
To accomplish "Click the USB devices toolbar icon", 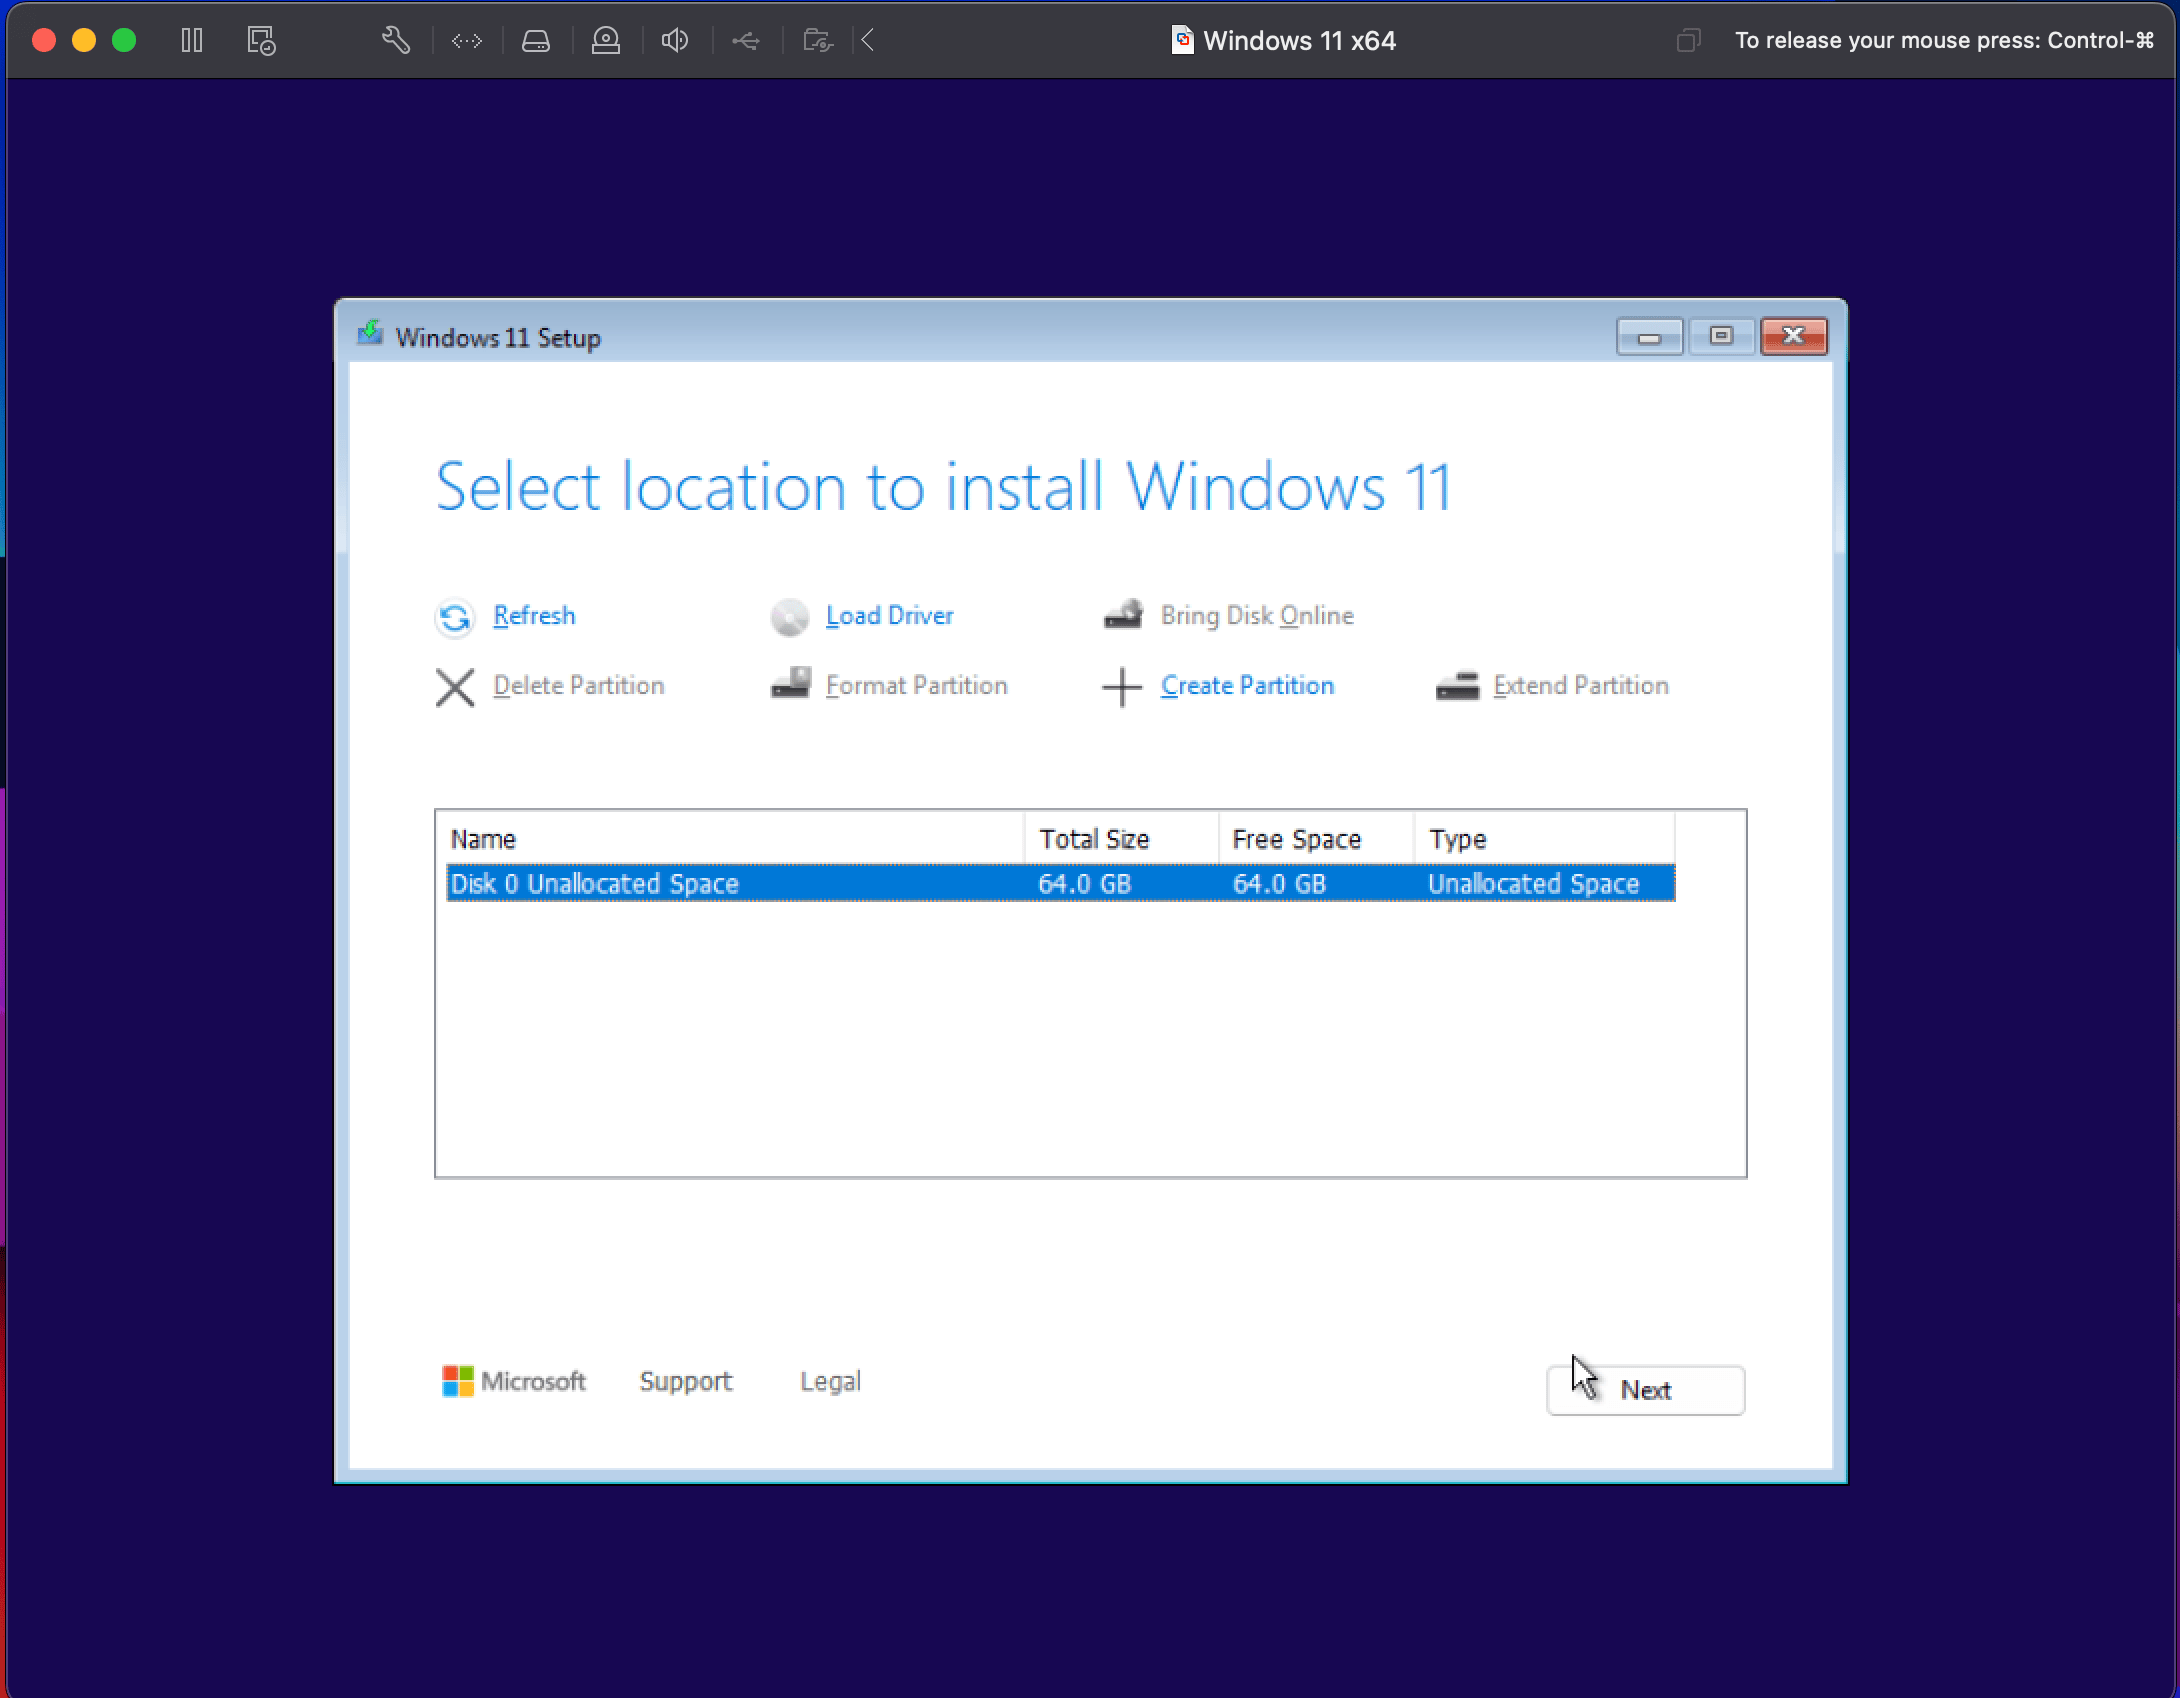I will (x=745, y=40).
